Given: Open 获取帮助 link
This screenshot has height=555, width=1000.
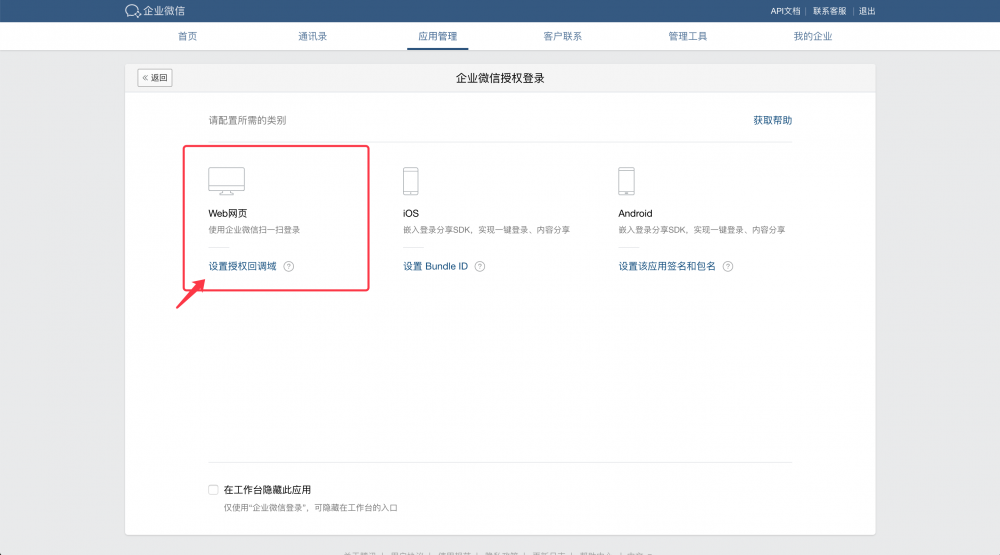Looking at the screenshot, I should (772, 121).
